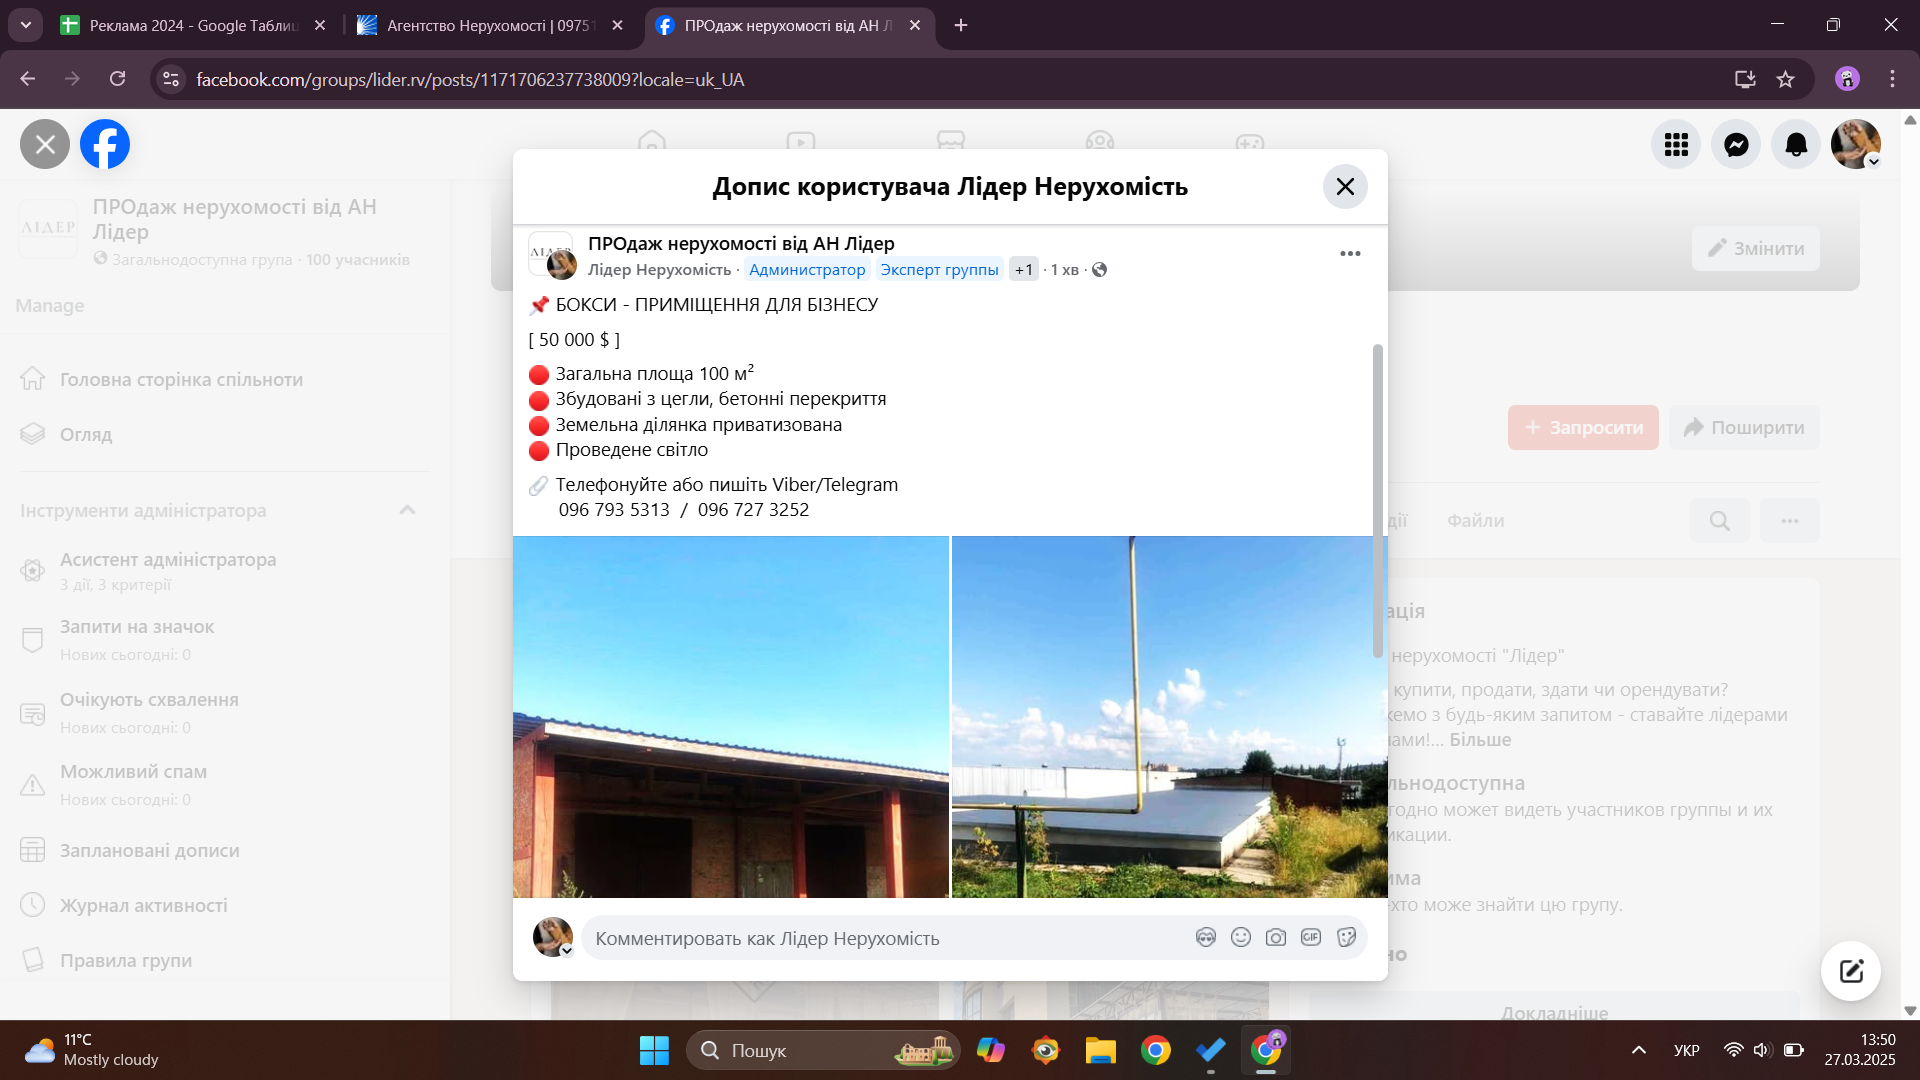Open sticker picker in comment box
This screenshot has height=1080, width=1920.
(x=1346, y=937)
